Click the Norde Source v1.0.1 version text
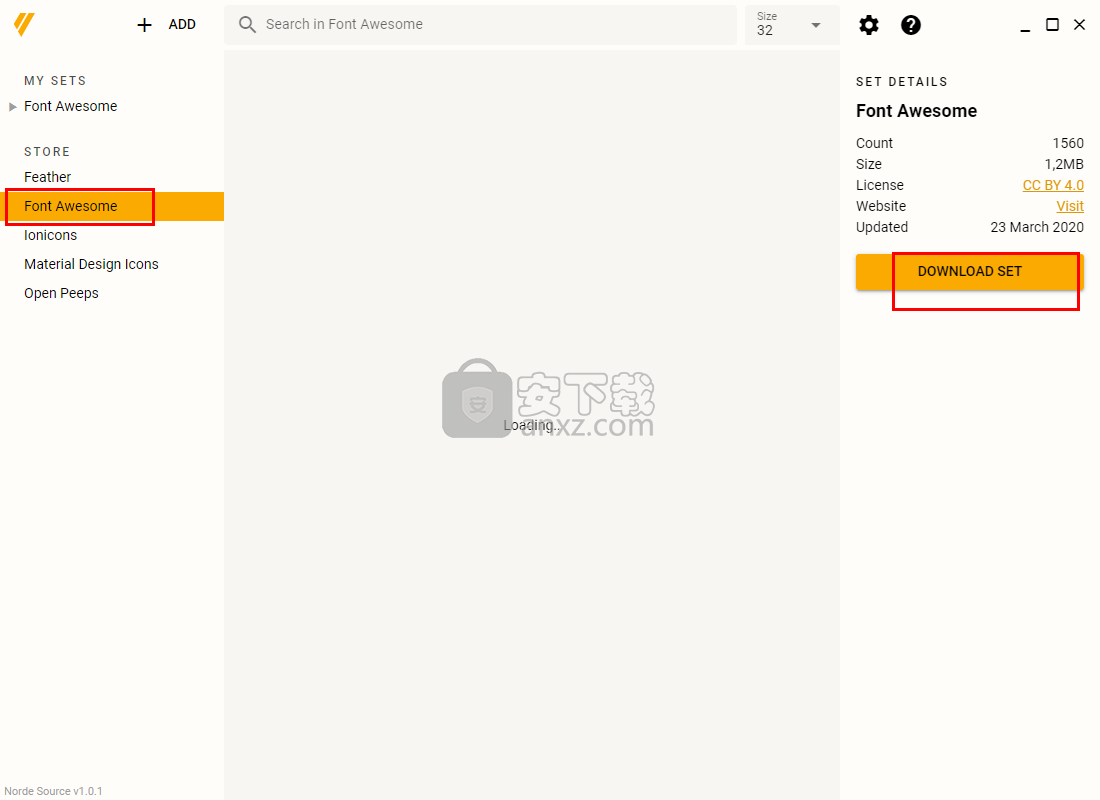The width and height of the screenshot is (1100, 800). 53,791
